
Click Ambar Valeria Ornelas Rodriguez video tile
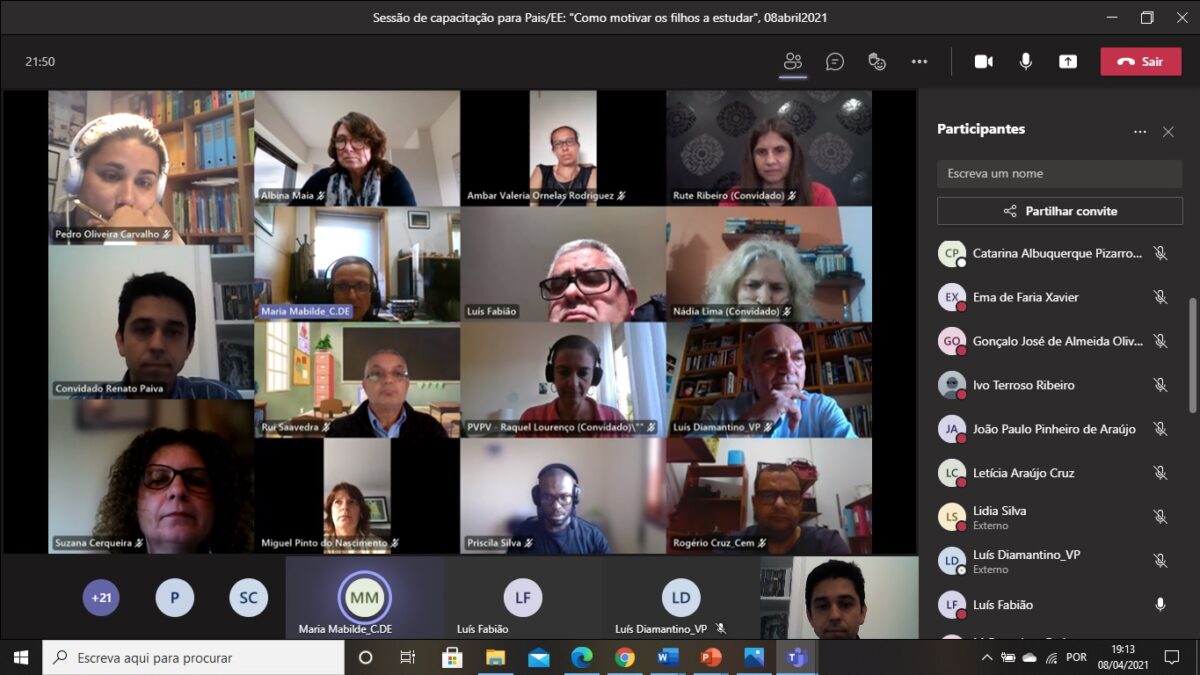(563, 148)
